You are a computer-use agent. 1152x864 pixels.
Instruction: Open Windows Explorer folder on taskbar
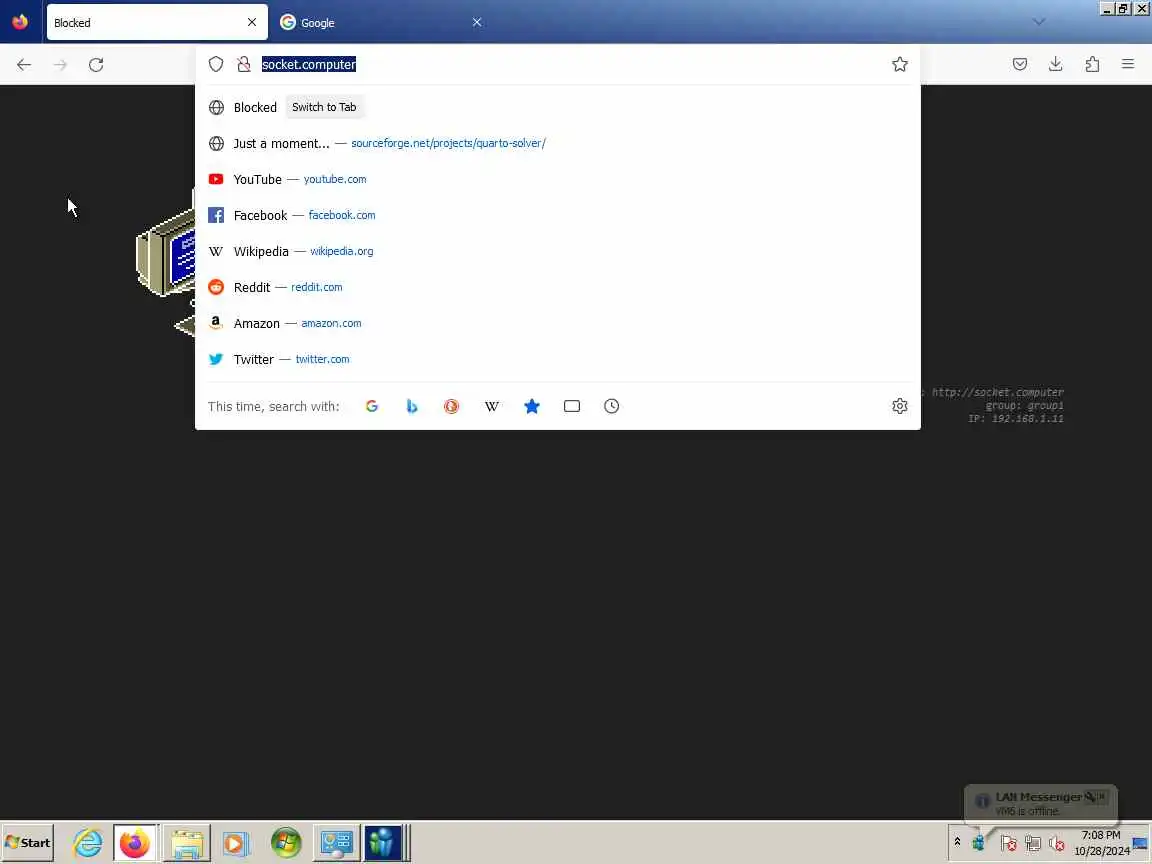point(187,843)
